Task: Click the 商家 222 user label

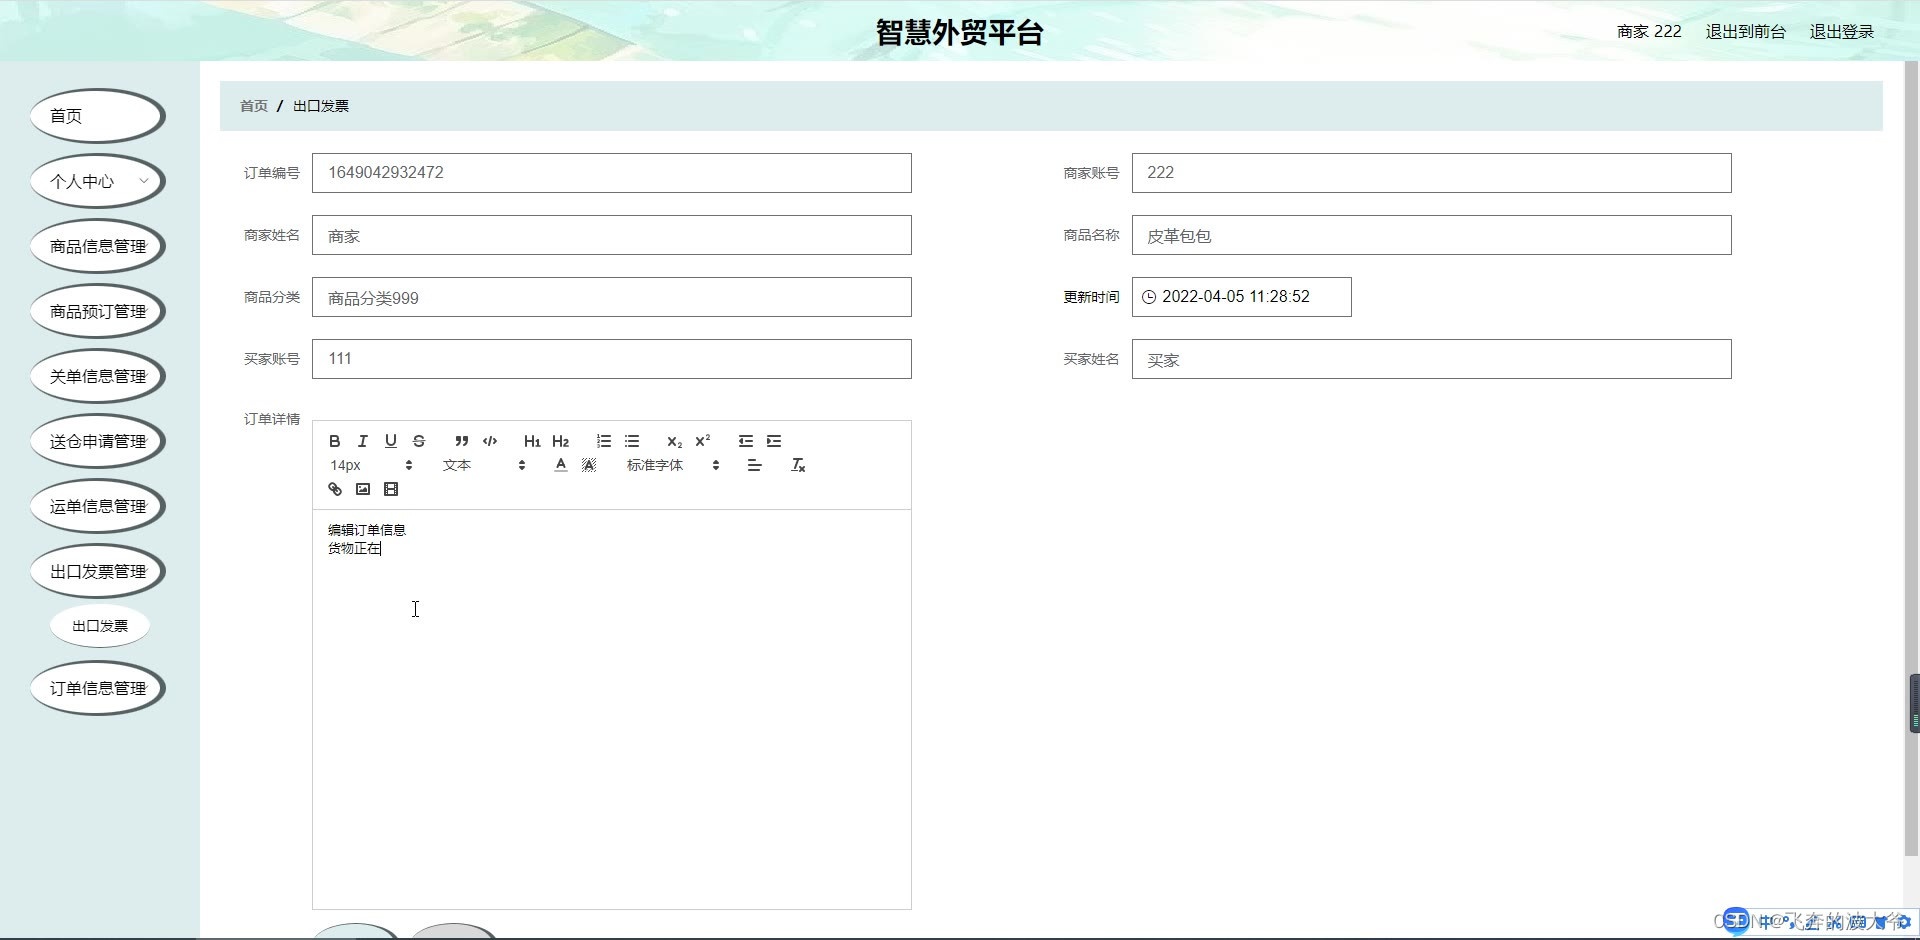Action: click(1649, 32)
